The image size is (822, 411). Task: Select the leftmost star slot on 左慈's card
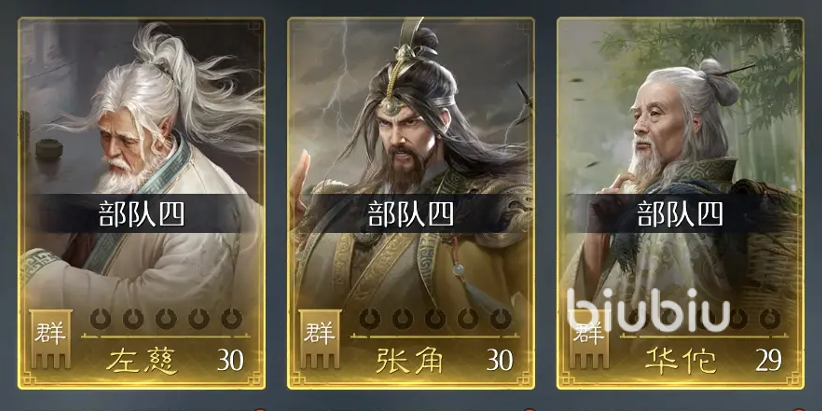[100, 318]
